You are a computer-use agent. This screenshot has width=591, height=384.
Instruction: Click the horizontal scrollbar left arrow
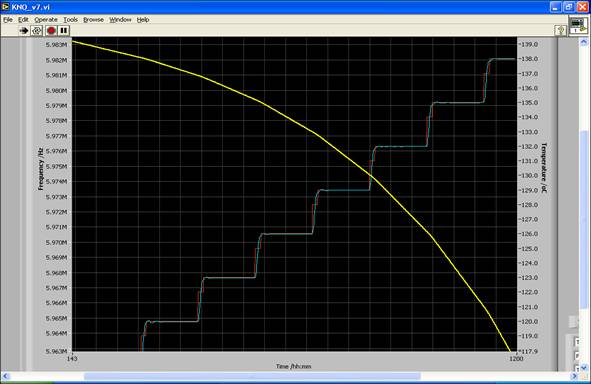(5, 376)
